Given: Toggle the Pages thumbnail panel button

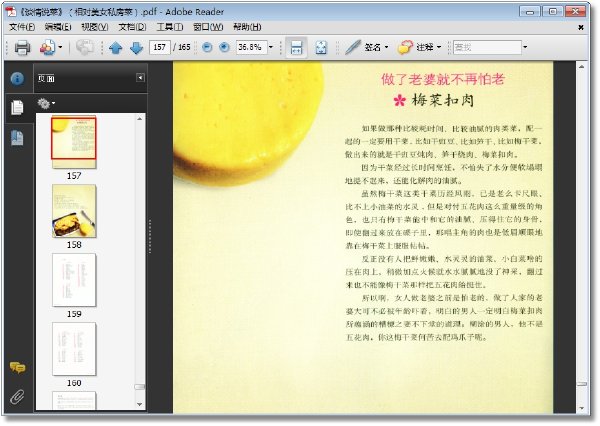Looking at the screenshot, I should [17, 107].
